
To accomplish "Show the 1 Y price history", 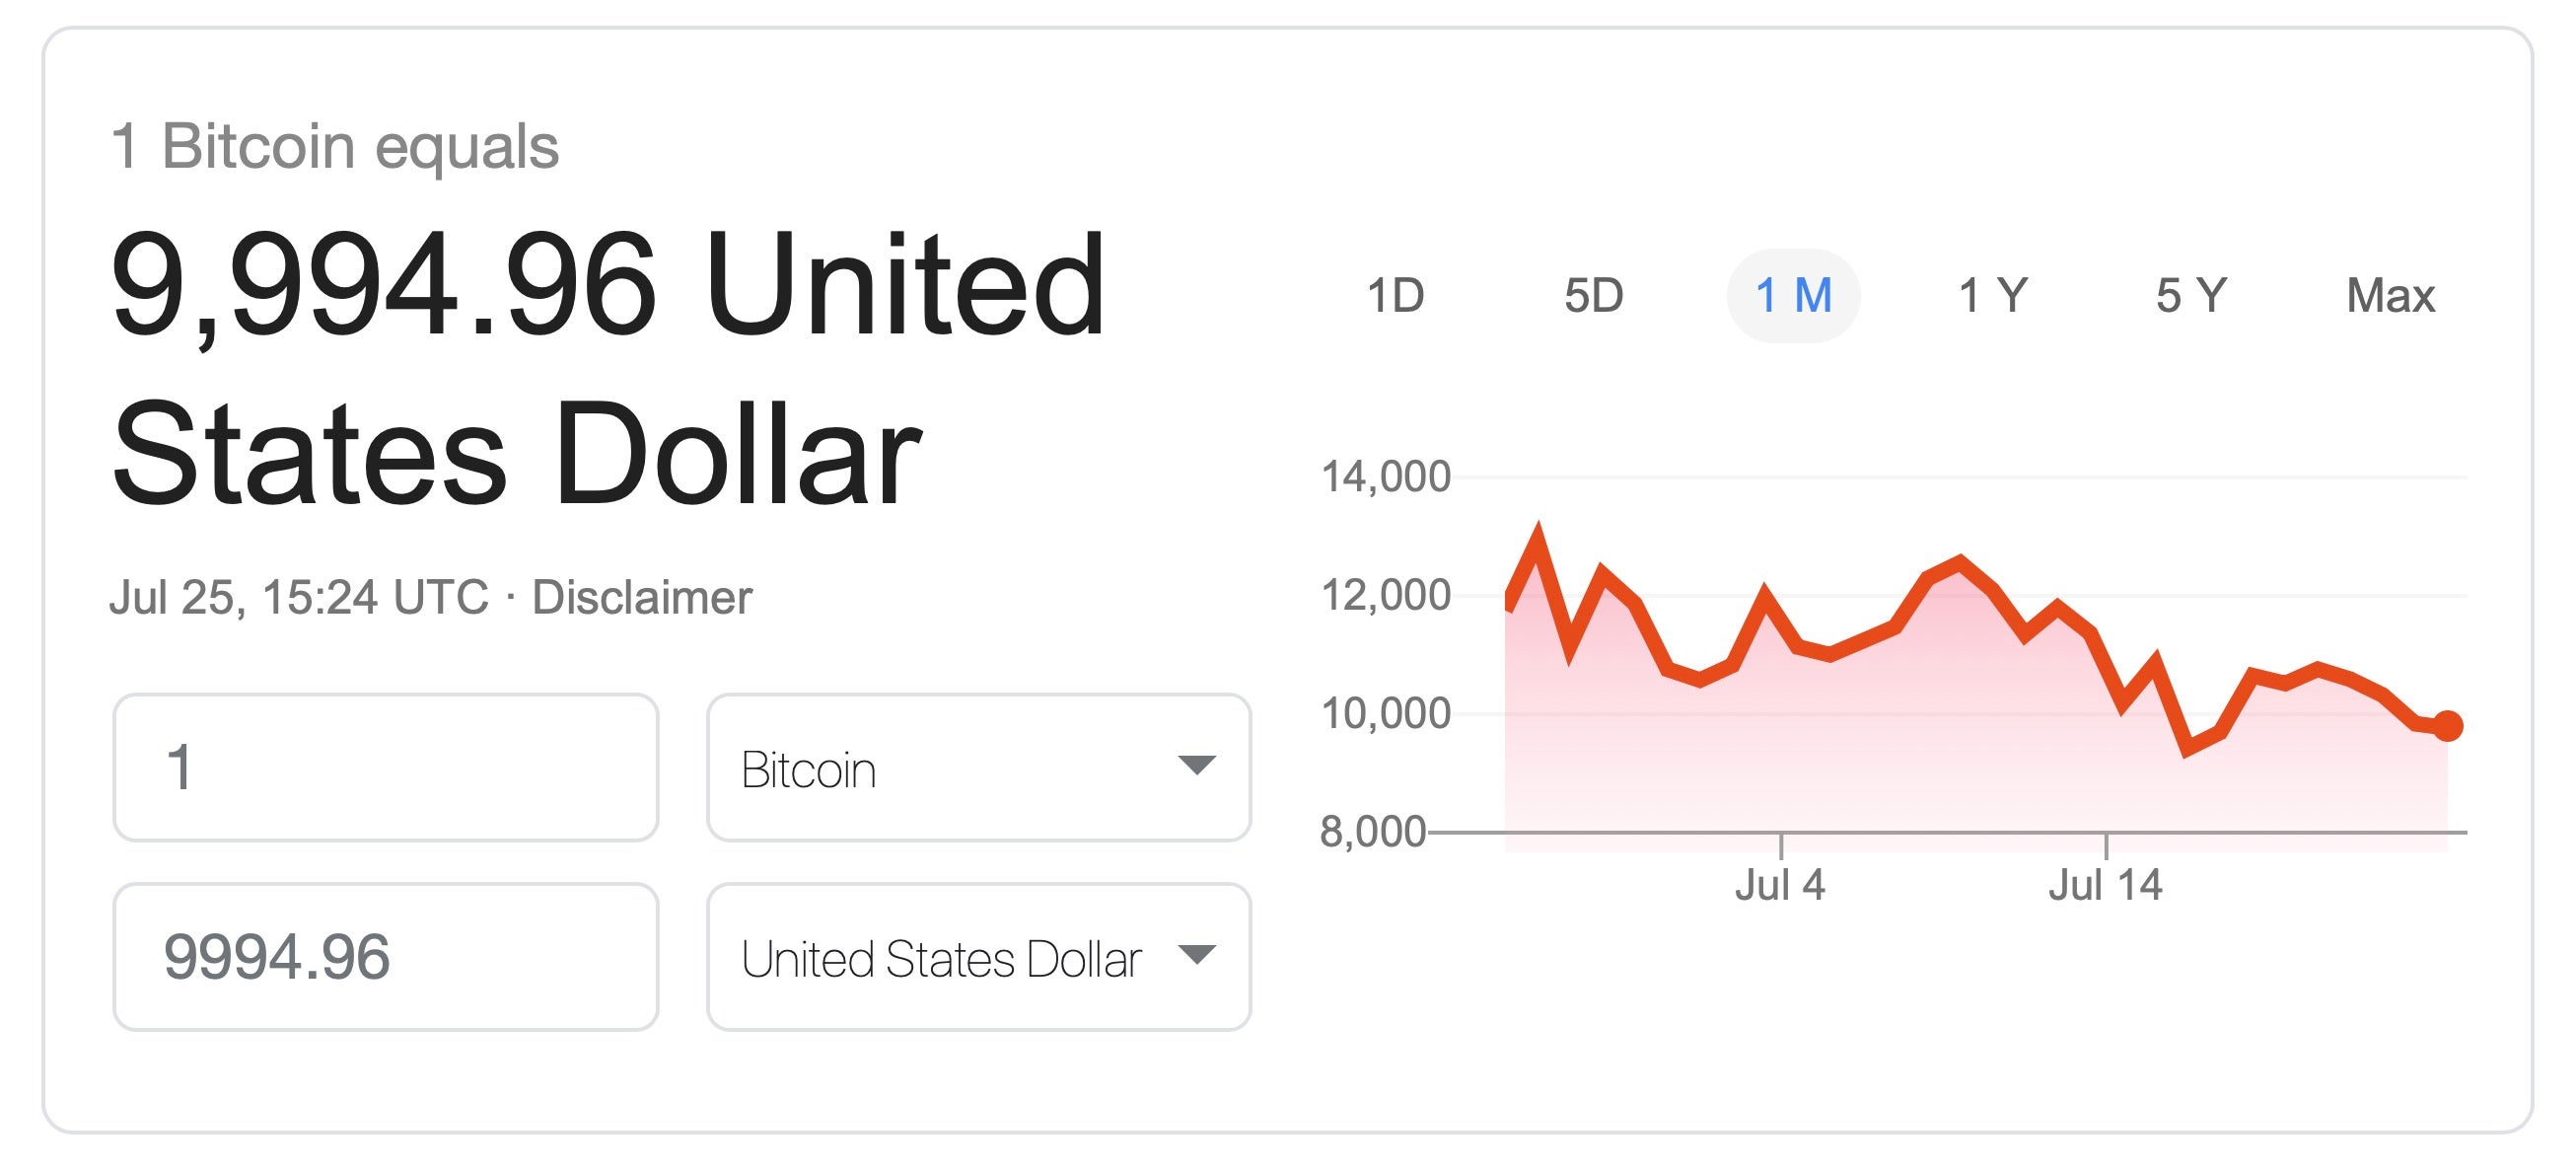I will 1992,296.
